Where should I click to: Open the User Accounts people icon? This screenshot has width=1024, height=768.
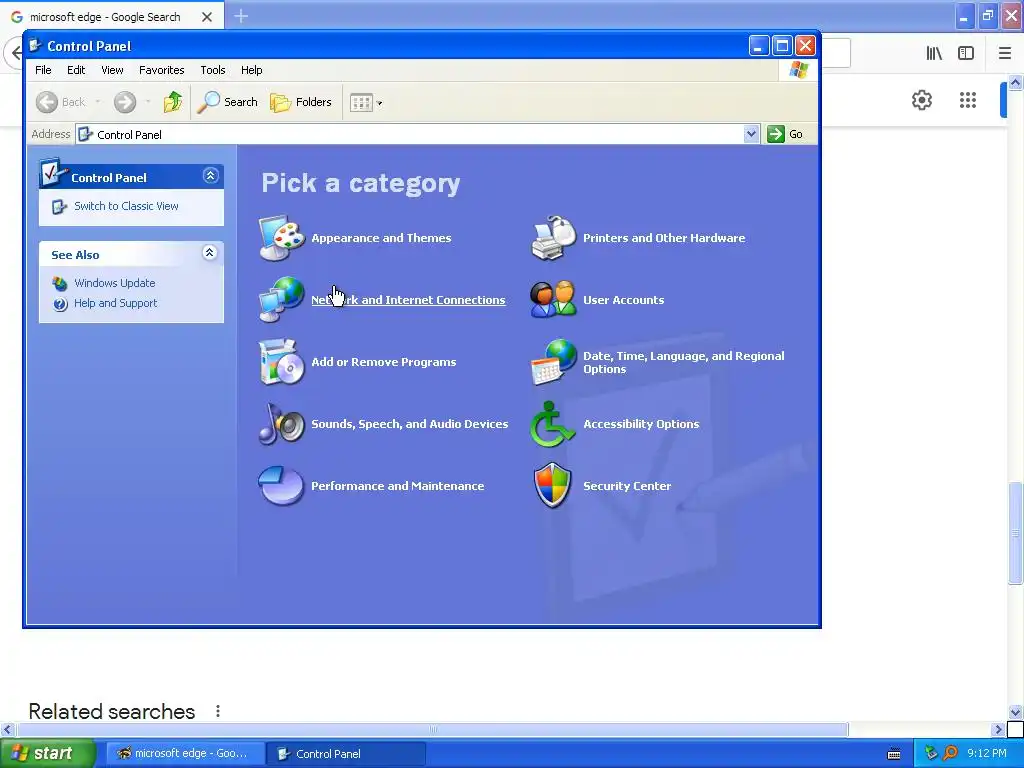click(554, 300)
